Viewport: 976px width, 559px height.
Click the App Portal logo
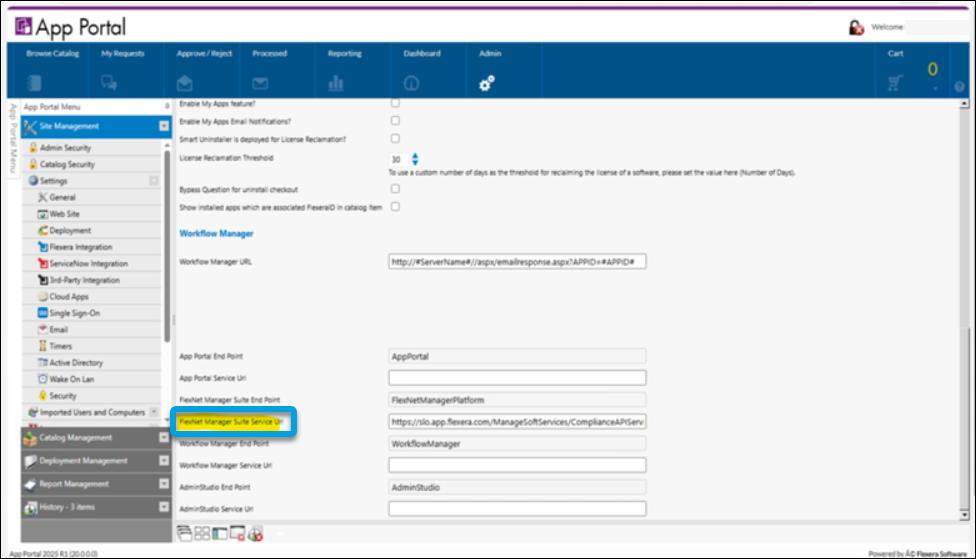70,27
